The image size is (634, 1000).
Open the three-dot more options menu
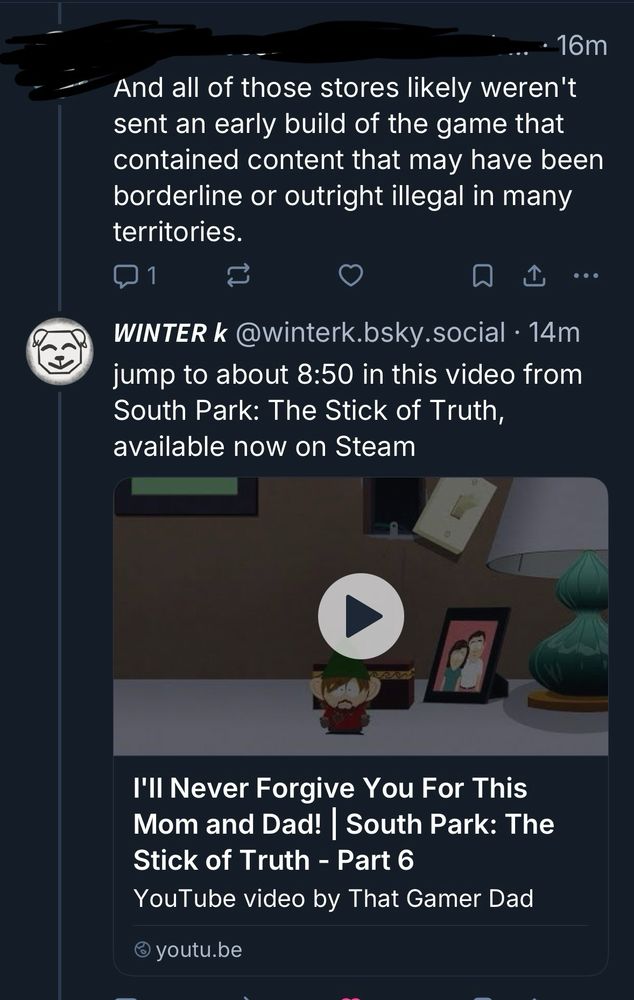[x=586, y=277]
